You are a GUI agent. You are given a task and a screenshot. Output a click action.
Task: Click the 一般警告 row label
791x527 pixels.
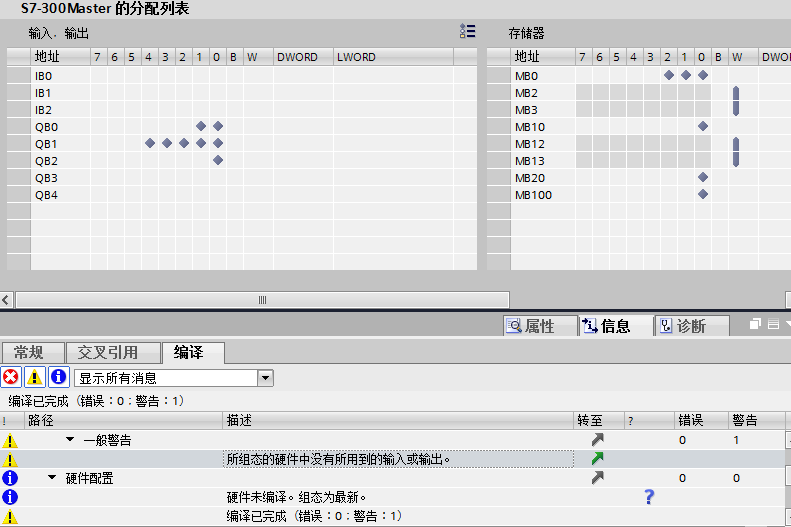coord(107,440)
